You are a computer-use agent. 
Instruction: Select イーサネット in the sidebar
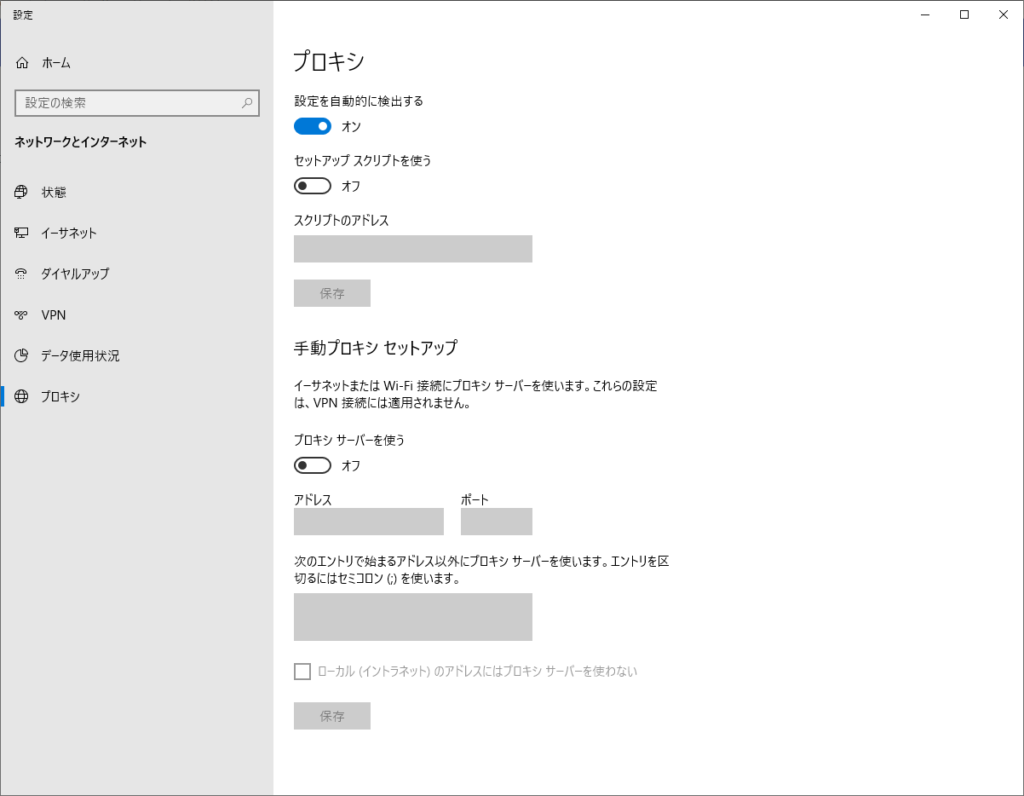tap(69, 233)
